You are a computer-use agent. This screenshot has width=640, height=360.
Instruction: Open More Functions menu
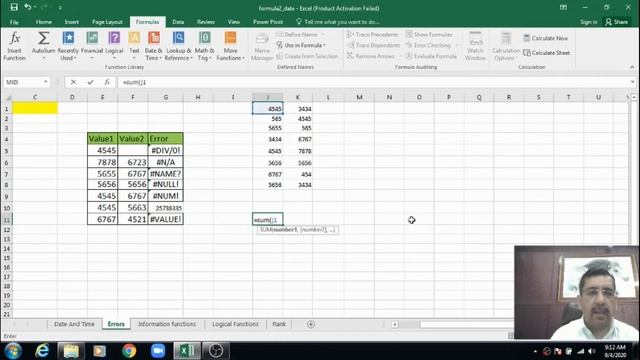coord(231,46)
